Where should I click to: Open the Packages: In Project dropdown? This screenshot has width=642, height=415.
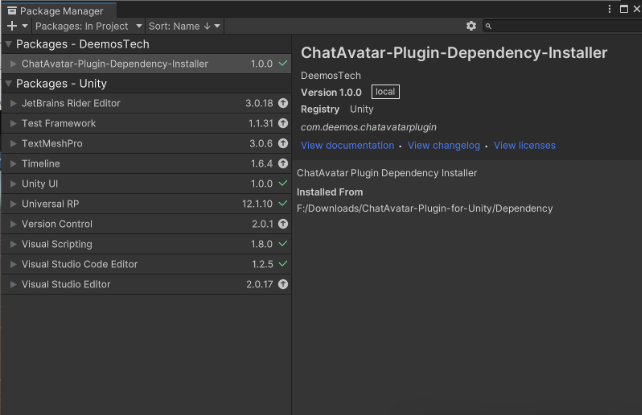pyautogui.click(x=88, y=26)
